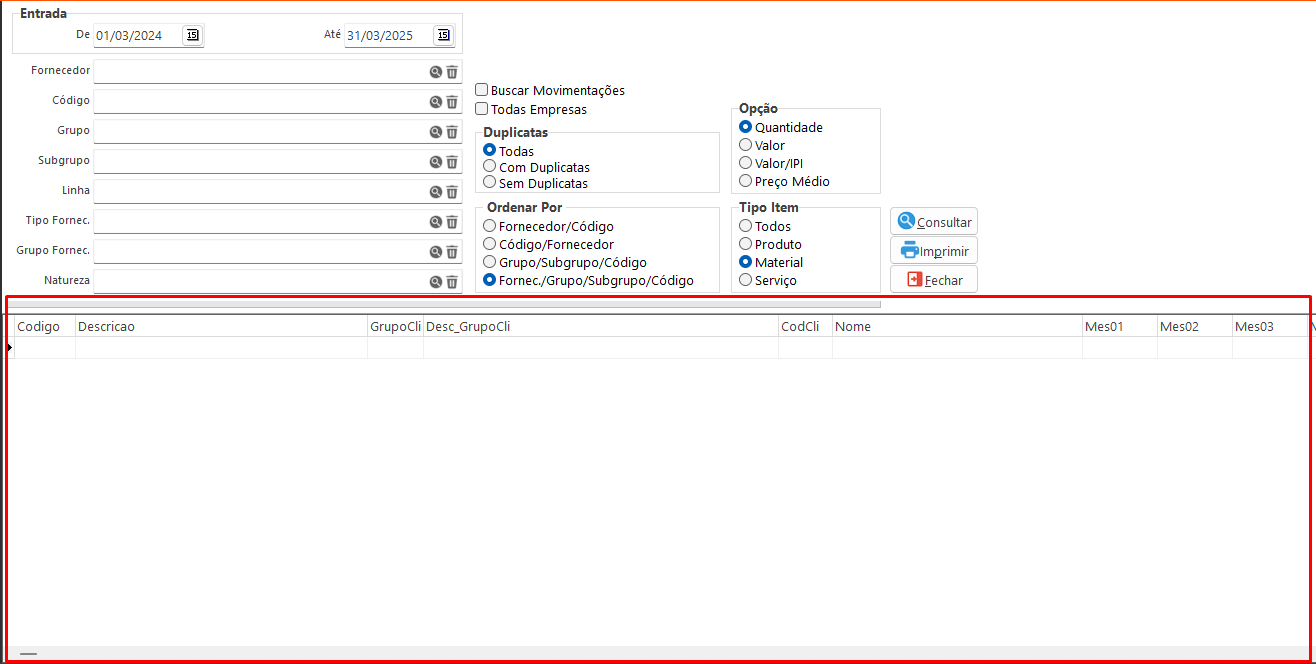Close the window with the Fechar button

click(x=934, y=280)
